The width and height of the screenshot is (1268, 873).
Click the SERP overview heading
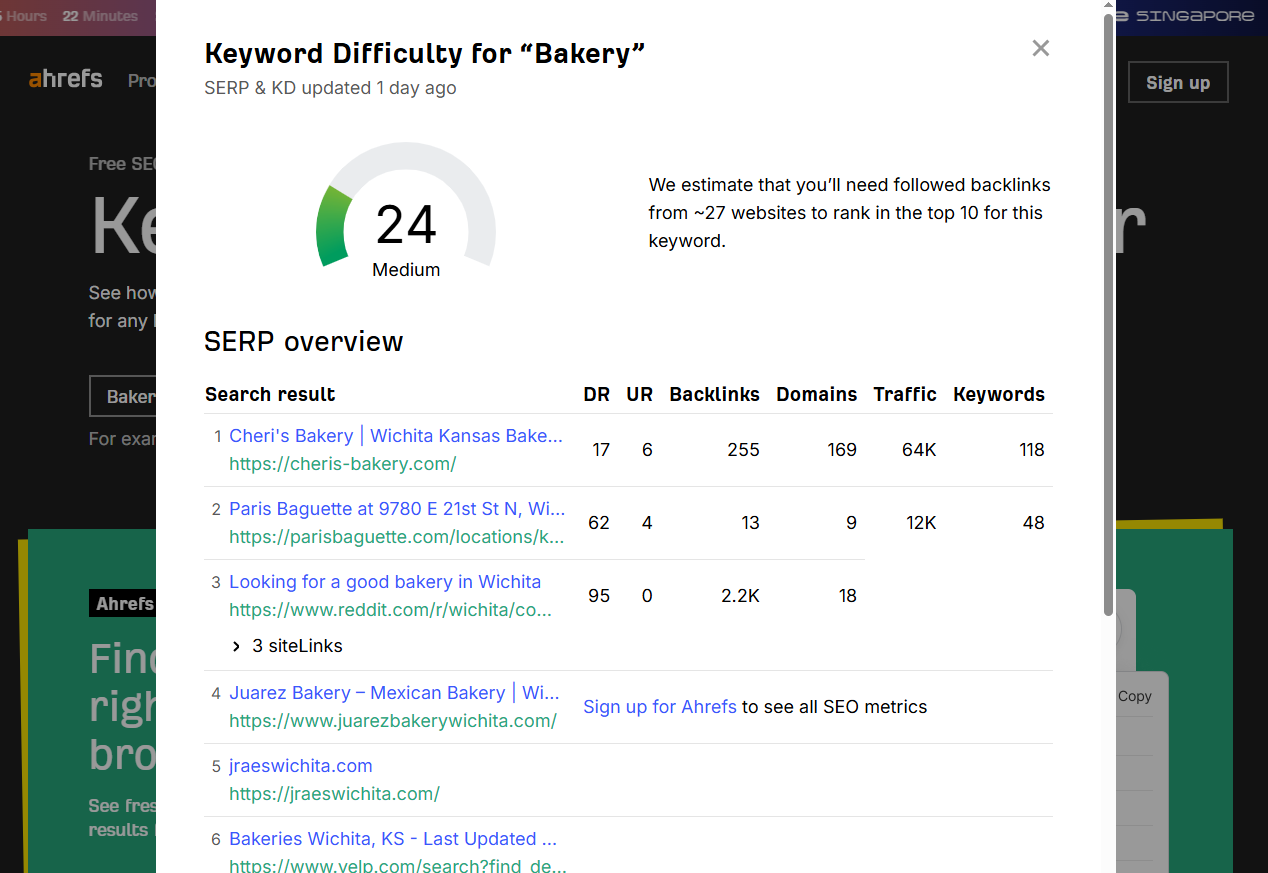pyautogui.click(x=304, y=342)
